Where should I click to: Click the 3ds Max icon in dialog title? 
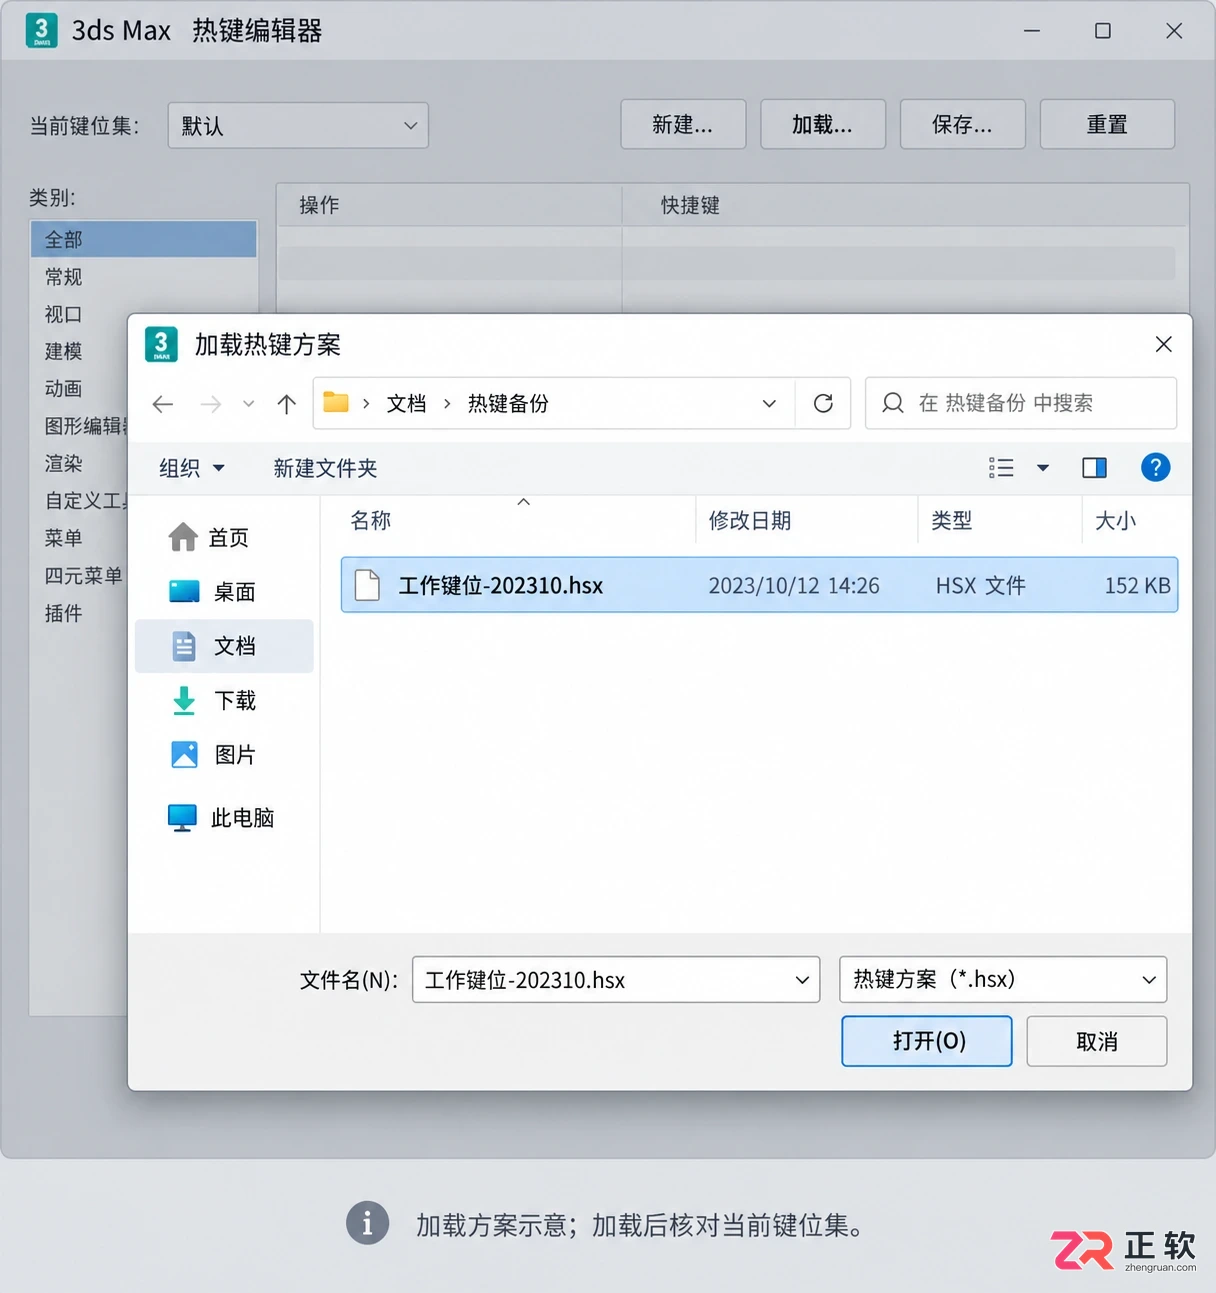point(161,344)
